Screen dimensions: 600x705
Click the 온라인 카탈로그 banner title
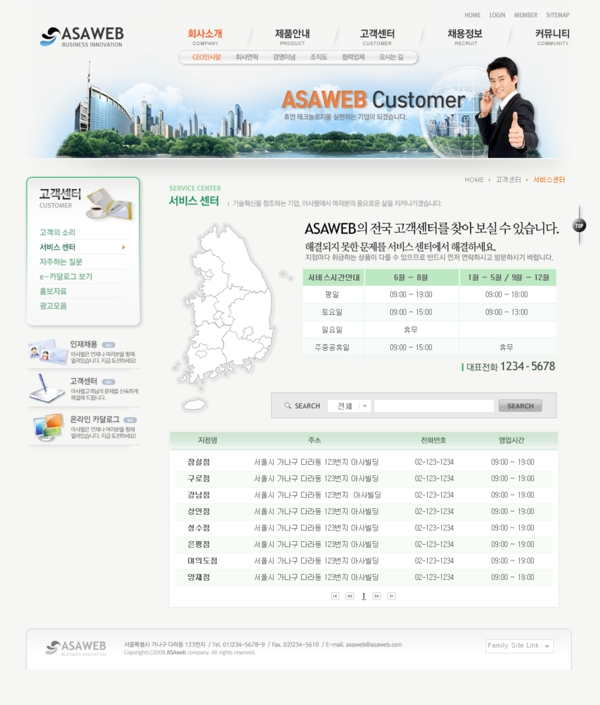pyautogui.click(x=94, y=419)
